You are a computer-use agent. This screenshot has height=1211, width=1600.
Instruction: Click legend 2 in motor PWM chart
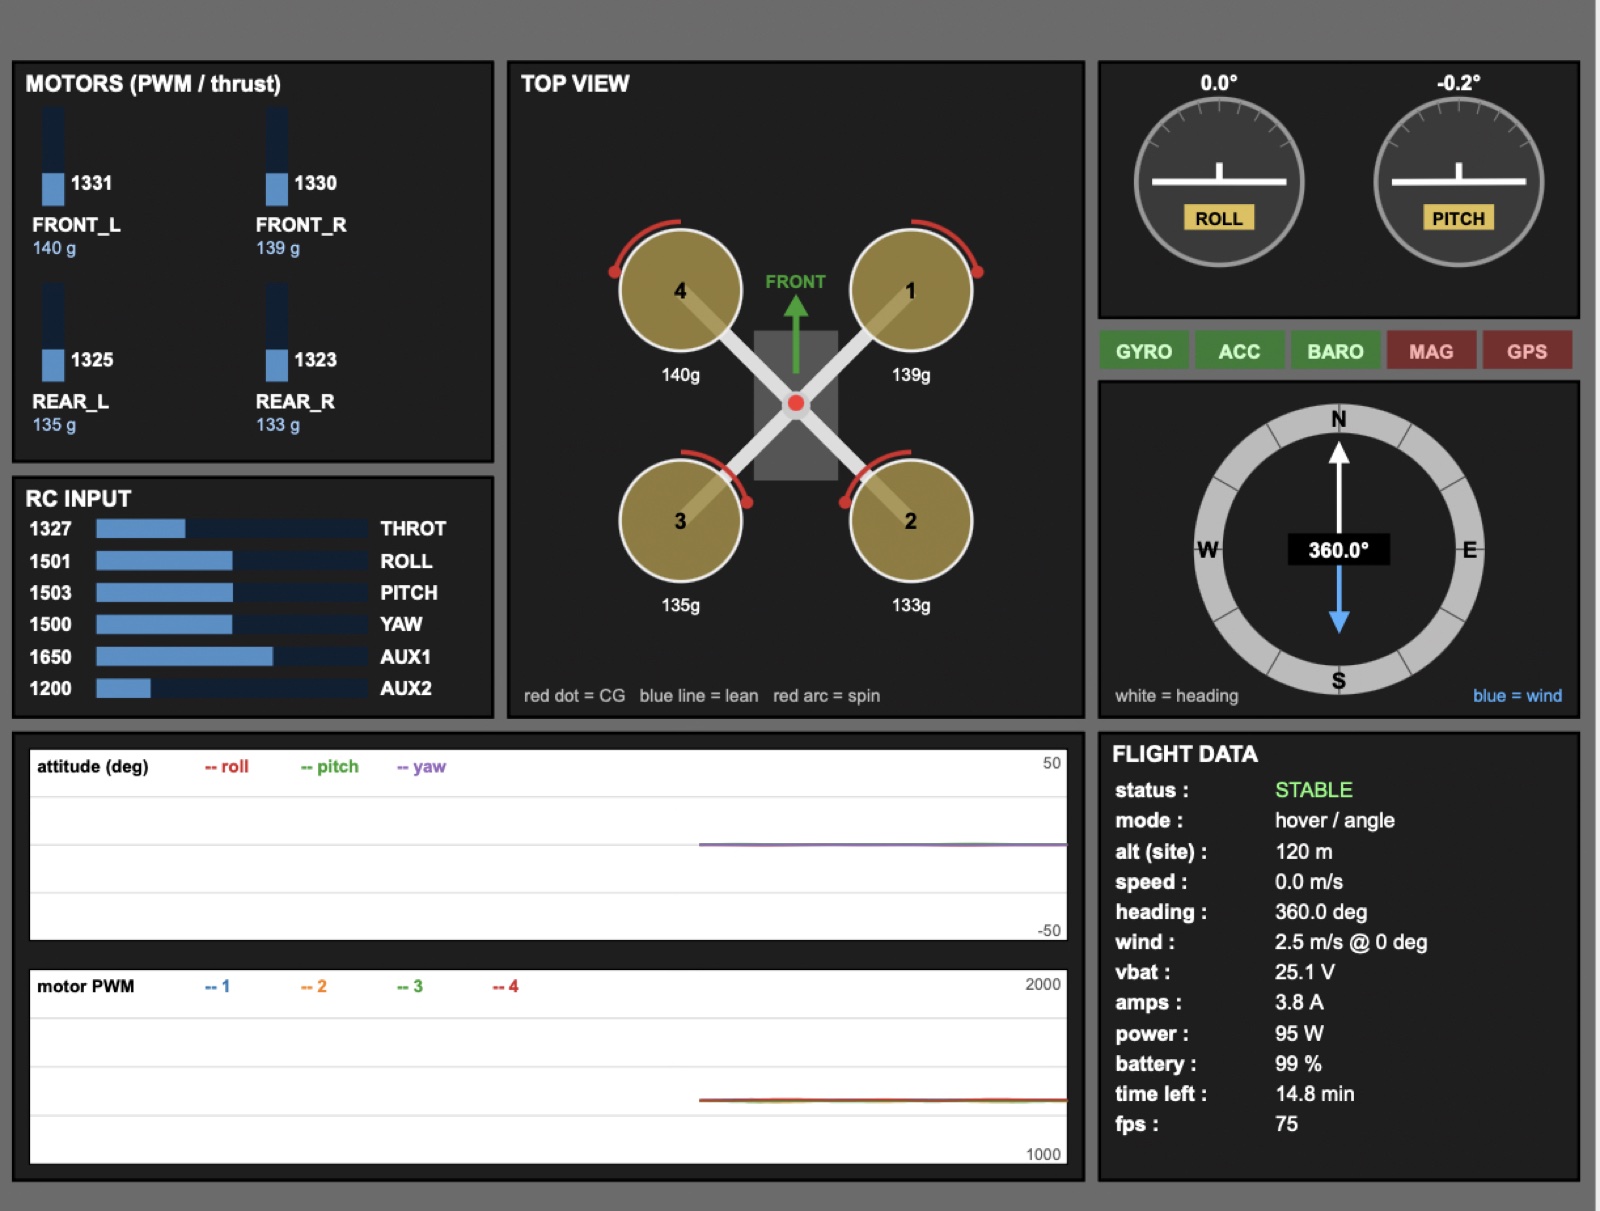point(314,986)
